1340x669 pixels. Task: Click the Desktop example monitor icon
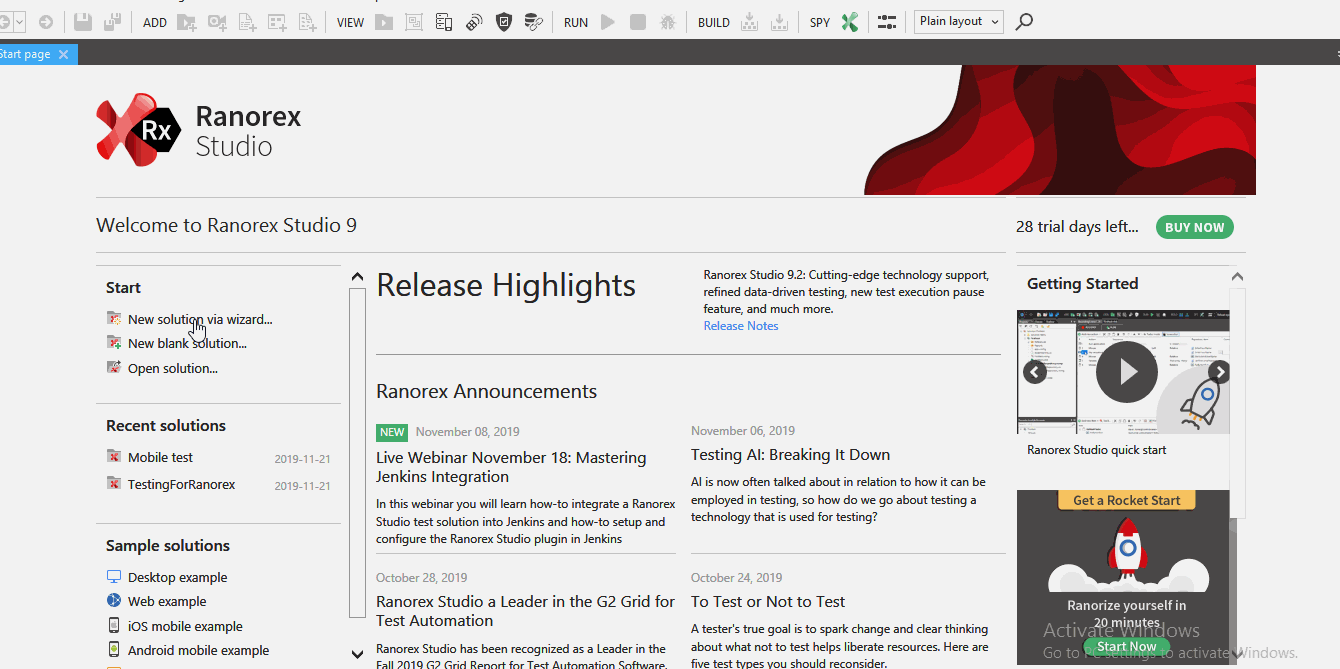[x=114, y=577]
